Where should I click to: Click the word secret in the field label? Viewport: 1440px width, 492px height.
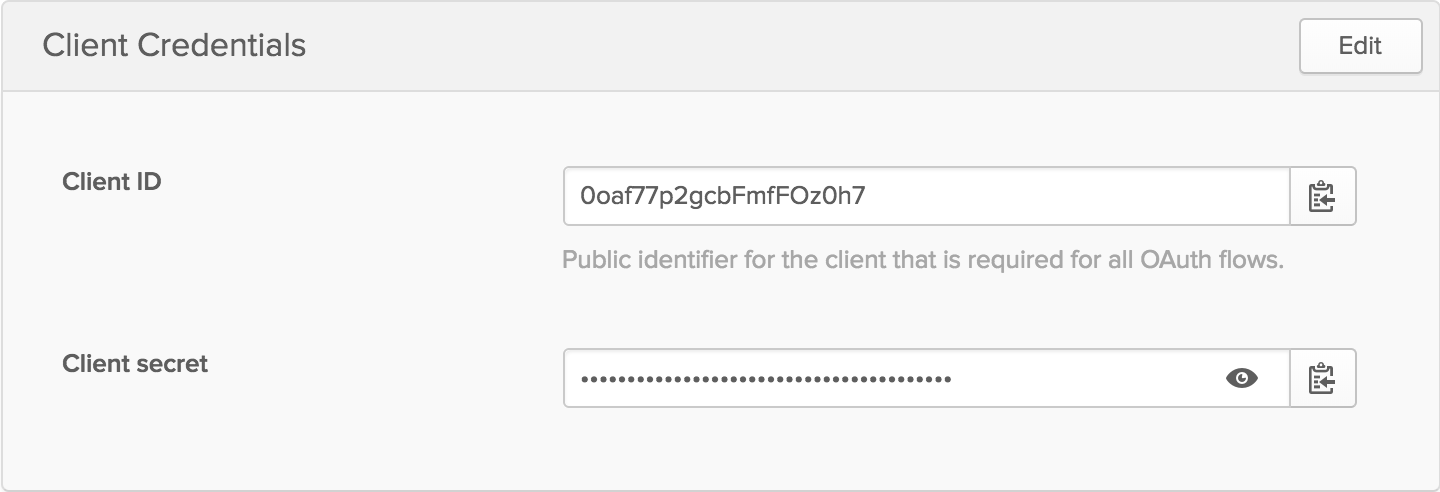tap(175, 363)
